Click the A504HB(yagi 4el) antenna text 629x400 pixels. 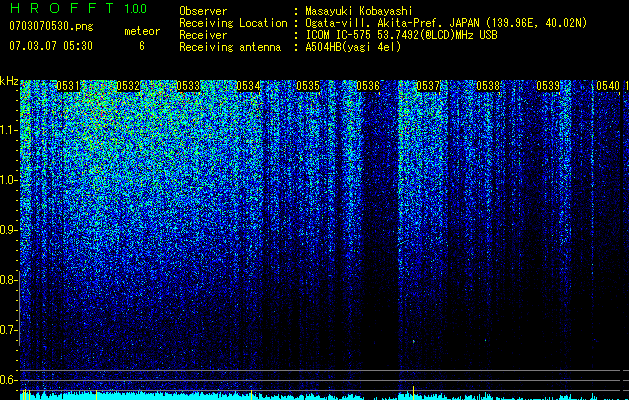[353, 47]
